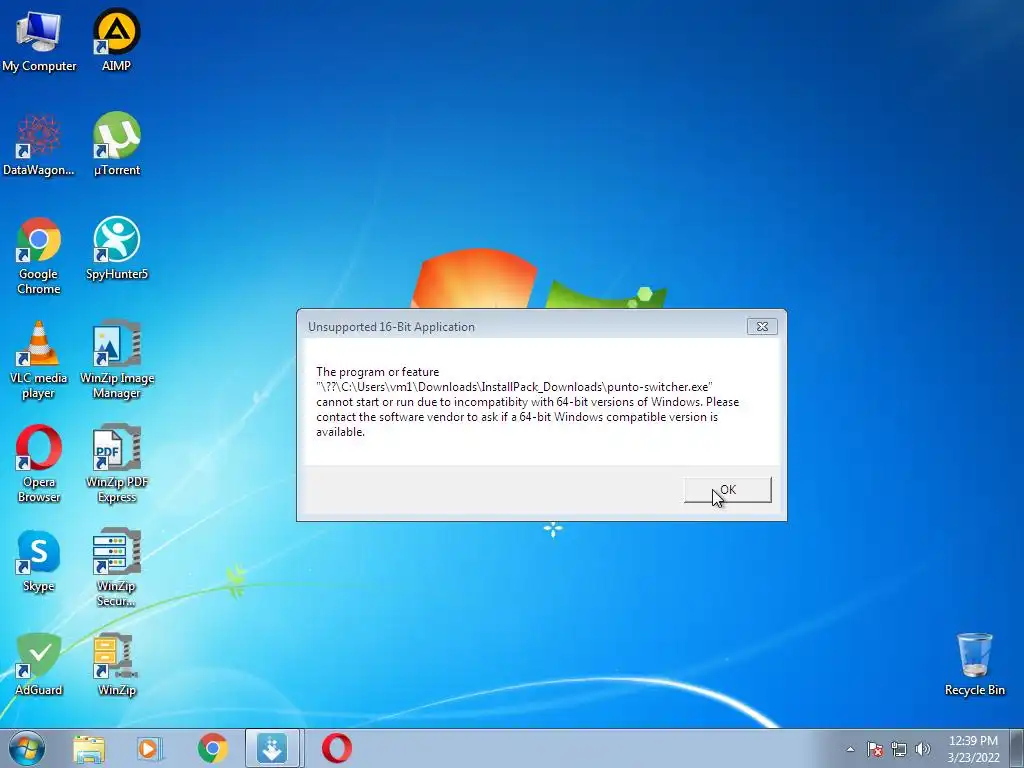The width and height of the screenshot is (1024, 768).
Task: Select the AIMP desktop shortcut
Action: [x=116, y=40]
